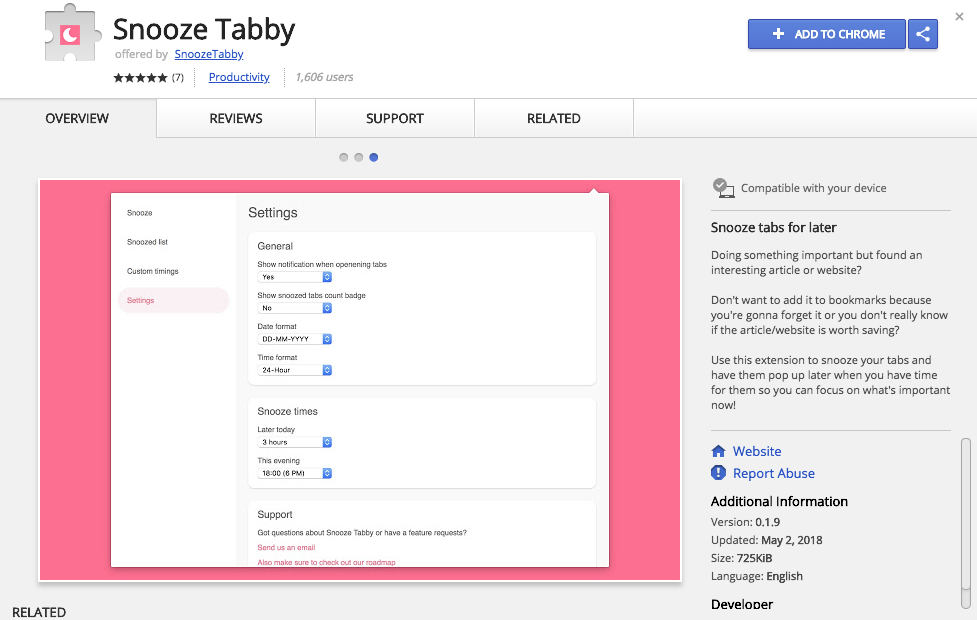Screen dimensions: 977x620
Task: Switch to the Overview tab
Action: click(77, 118)
